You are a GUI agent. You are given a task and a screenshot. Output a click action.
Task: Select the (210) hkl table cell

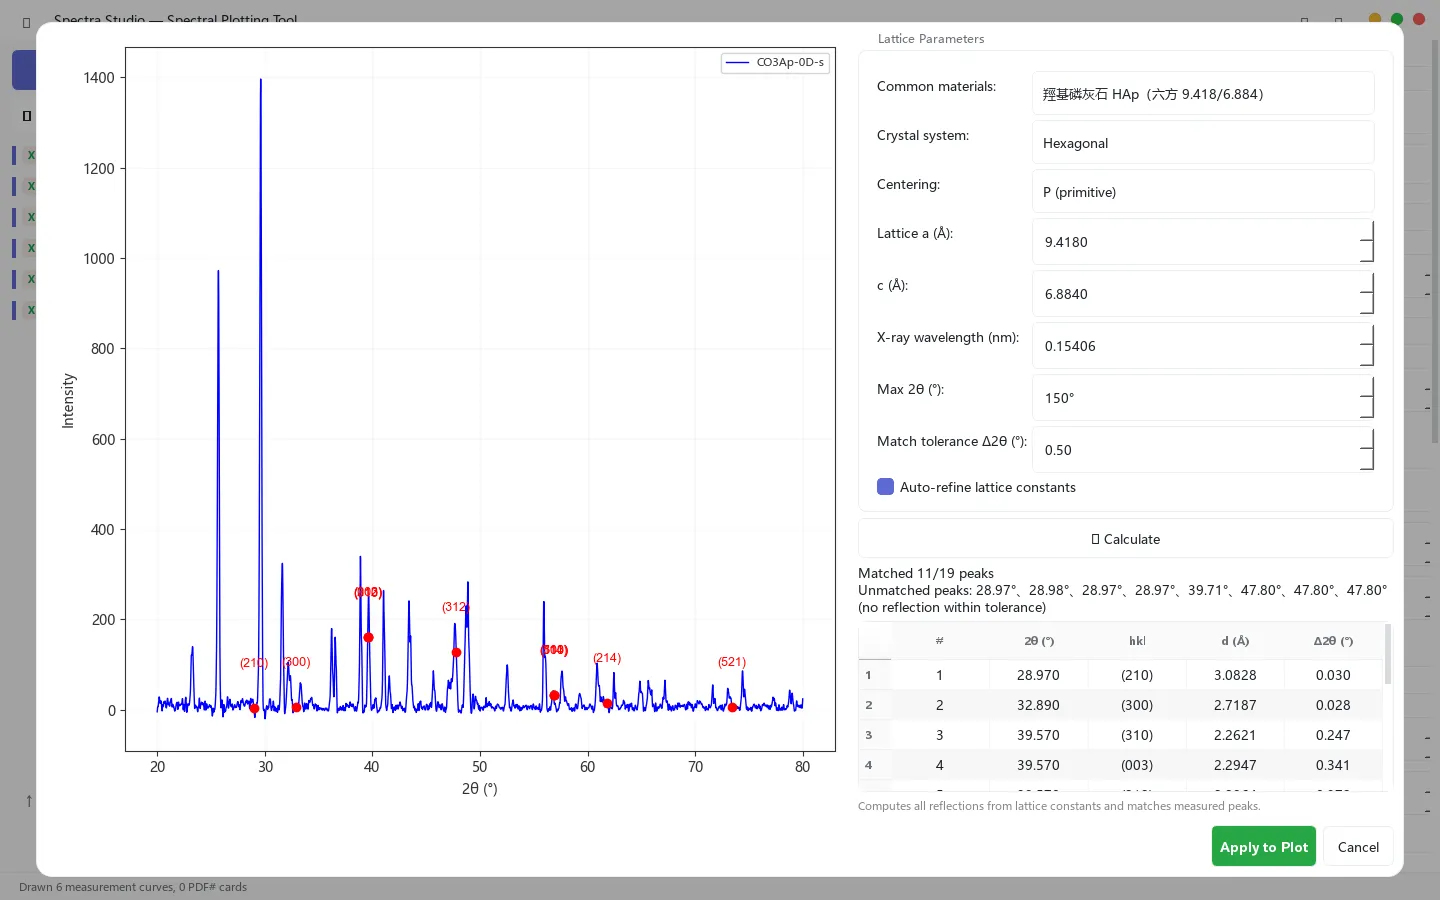click(x=1137, y=675)
